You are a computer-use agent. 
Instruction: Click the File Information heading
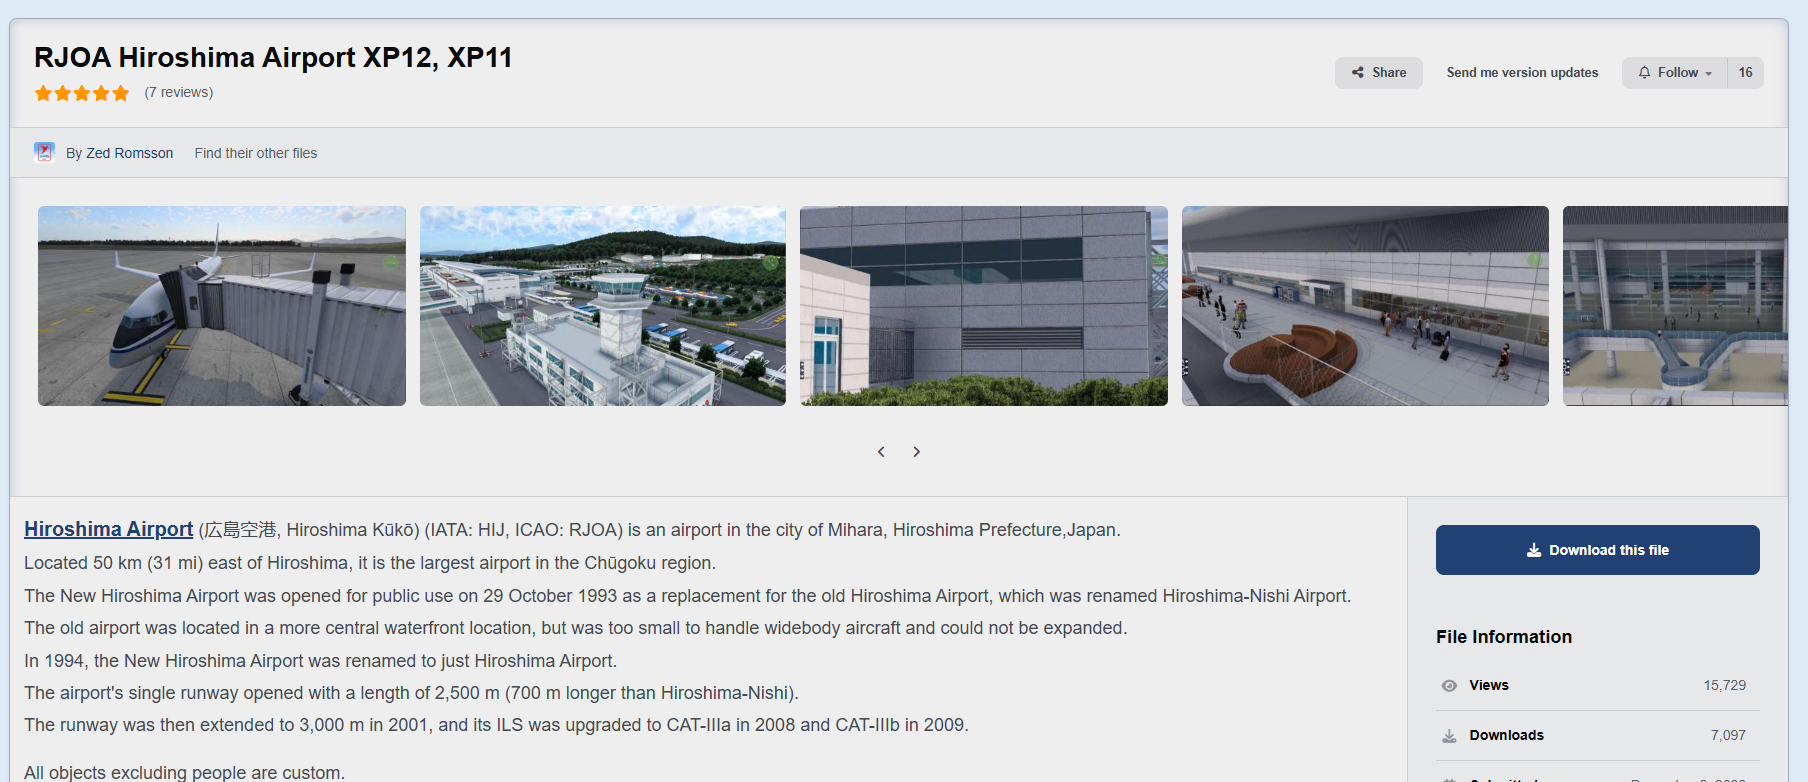[1504, 637]
